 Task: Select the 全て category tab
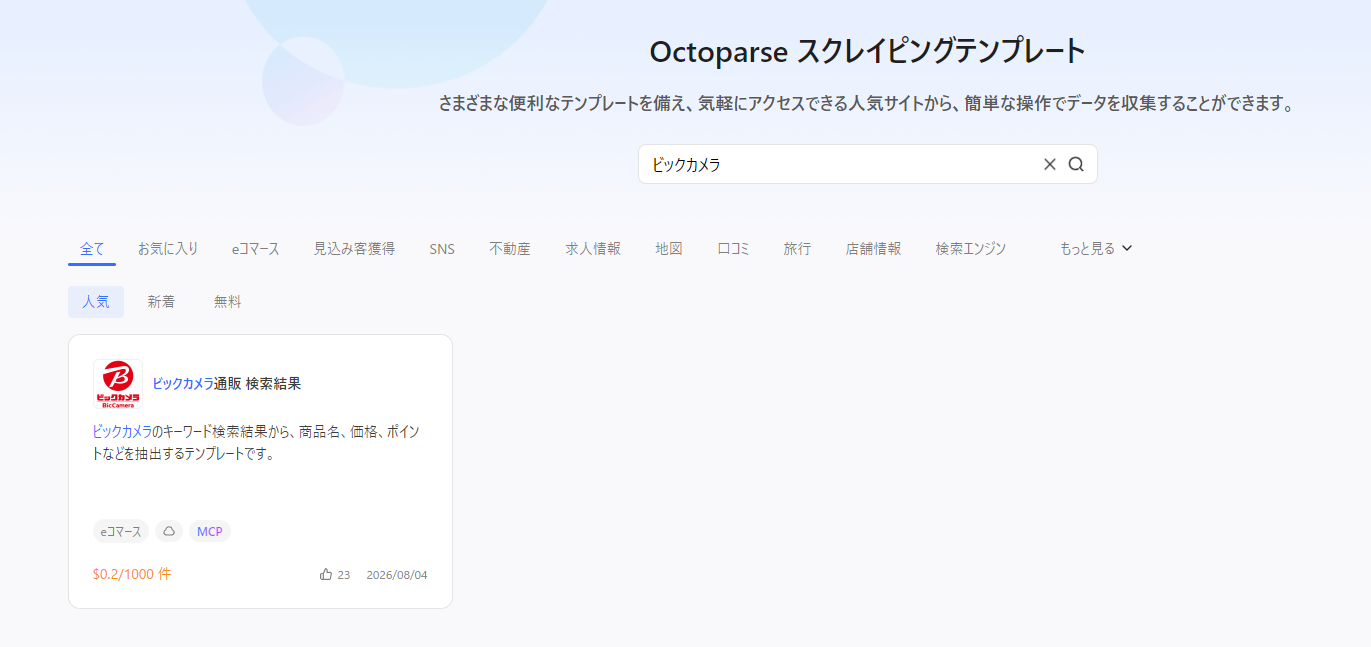(92, 249)
